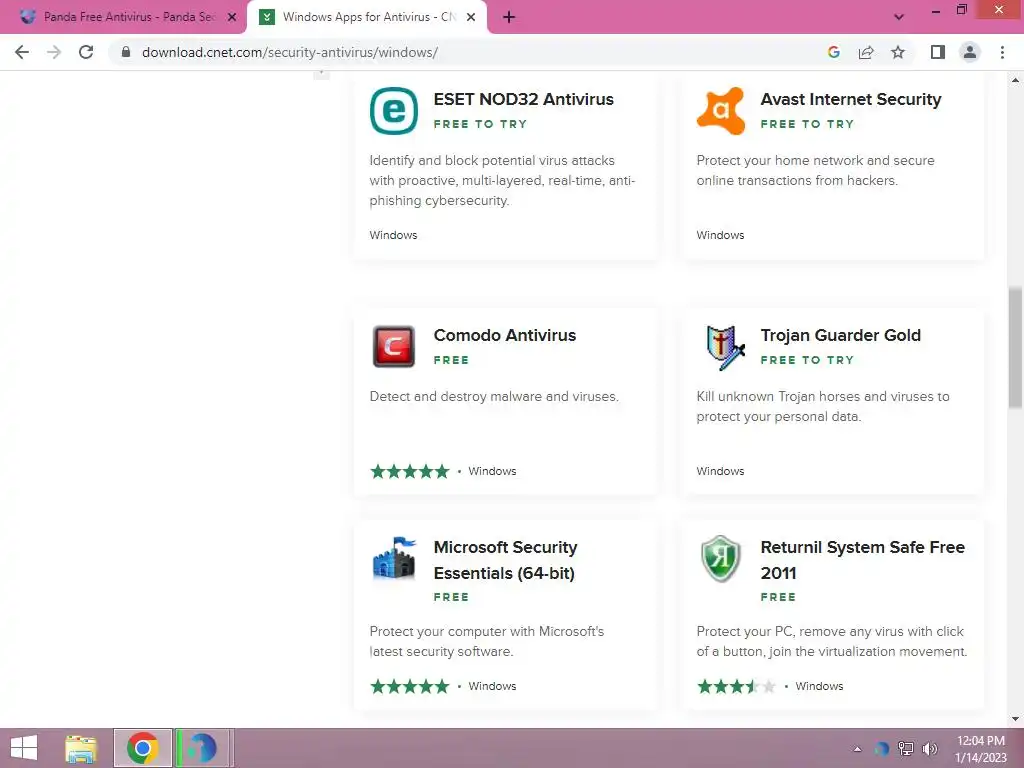Click the volume speaker tray icon
The width and height of the screenshot is (1024, 768).
(930, 749)
